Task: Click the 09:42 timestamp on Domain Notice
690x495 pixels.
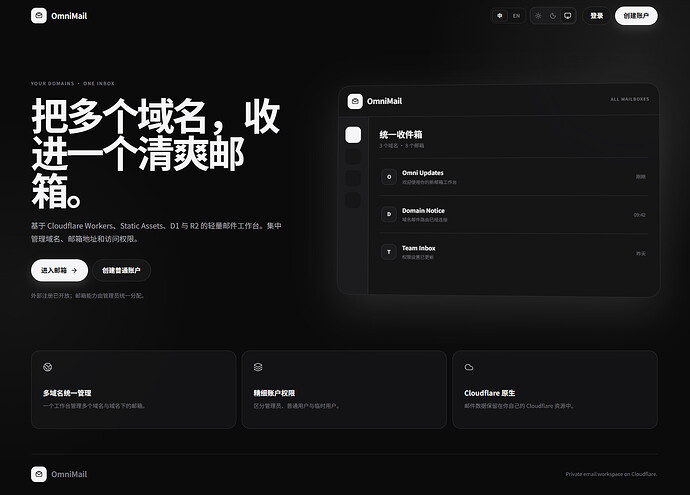Action: pos(639,215)
